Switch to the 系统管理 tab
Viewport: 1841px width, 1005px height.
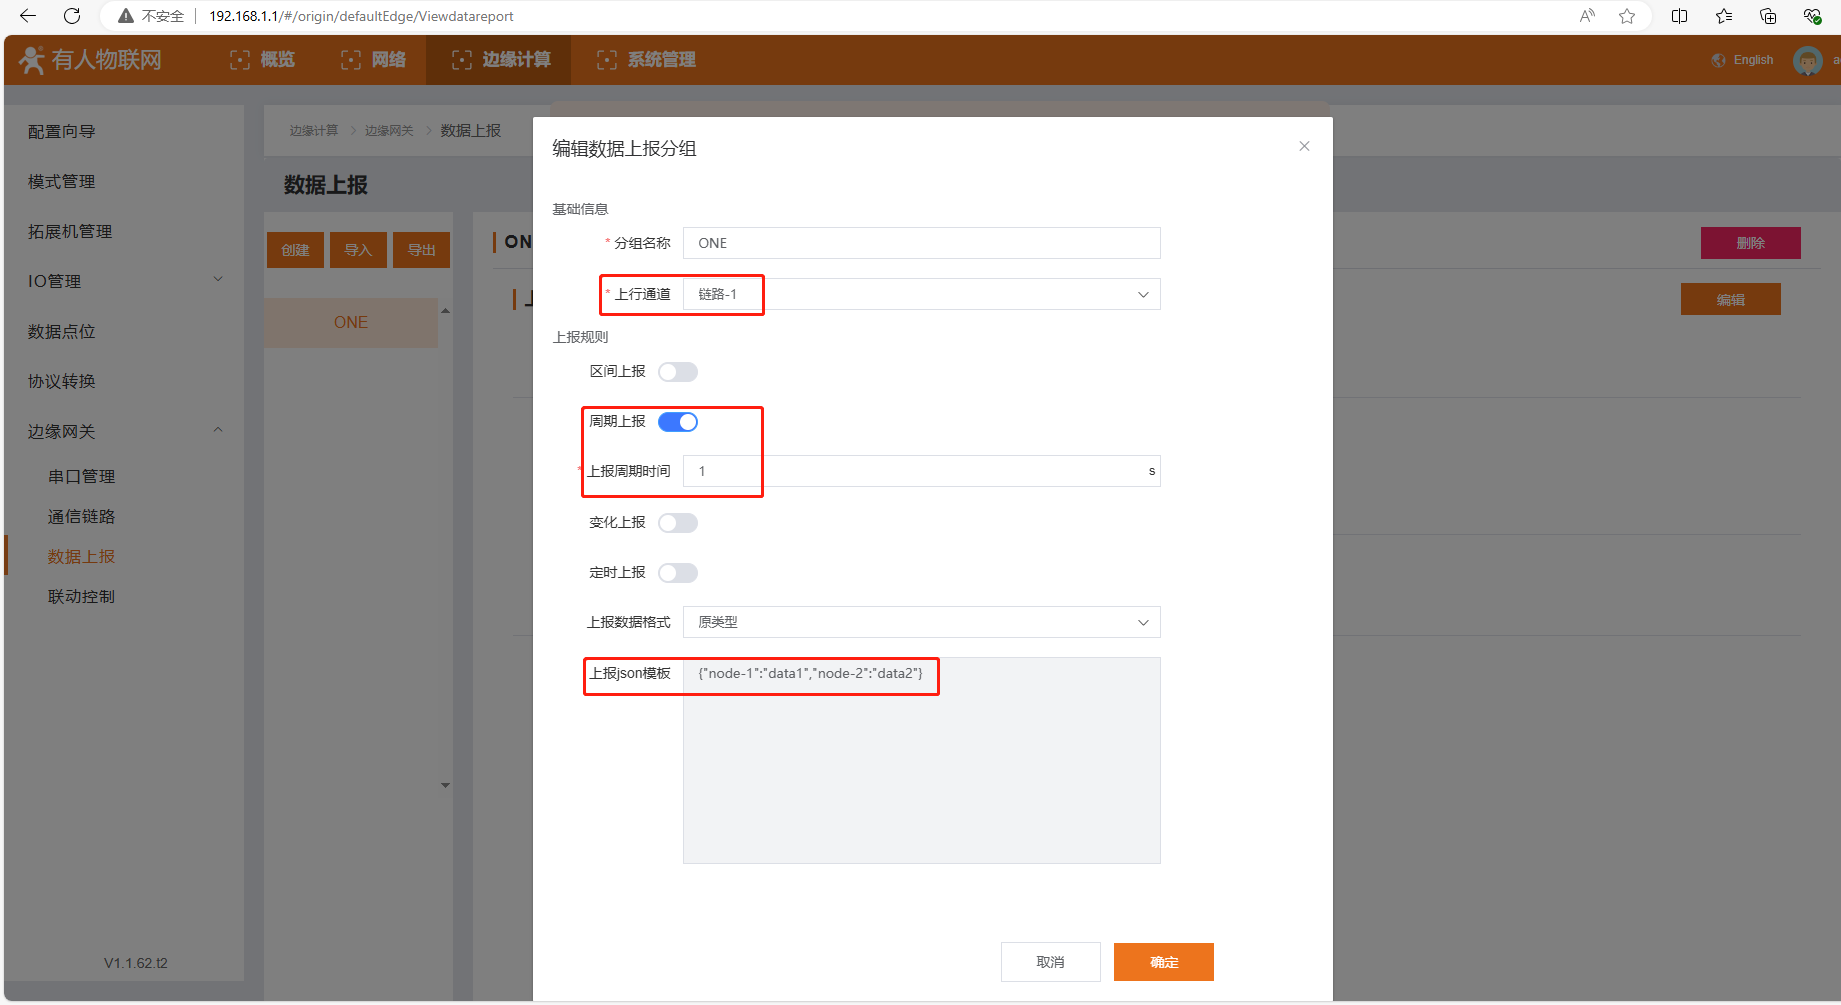(646, 60)
